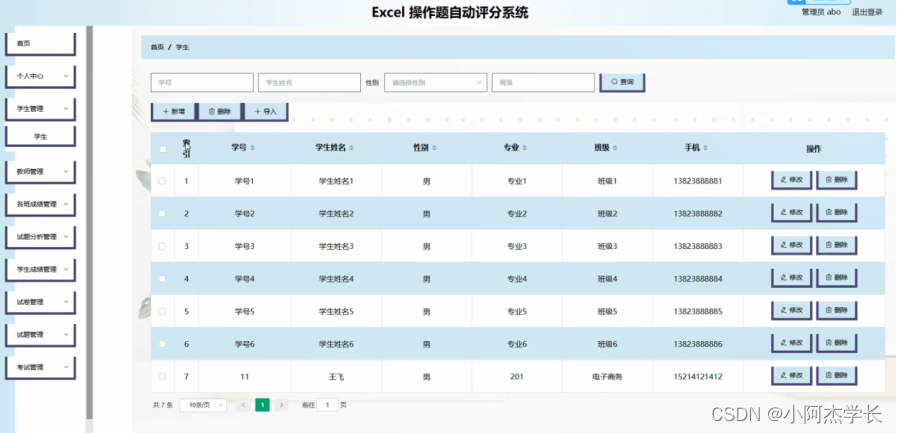Expand the 教师管理 sidebar menu
The width and height of the screenshot is (898, 433).
point(40,172)
